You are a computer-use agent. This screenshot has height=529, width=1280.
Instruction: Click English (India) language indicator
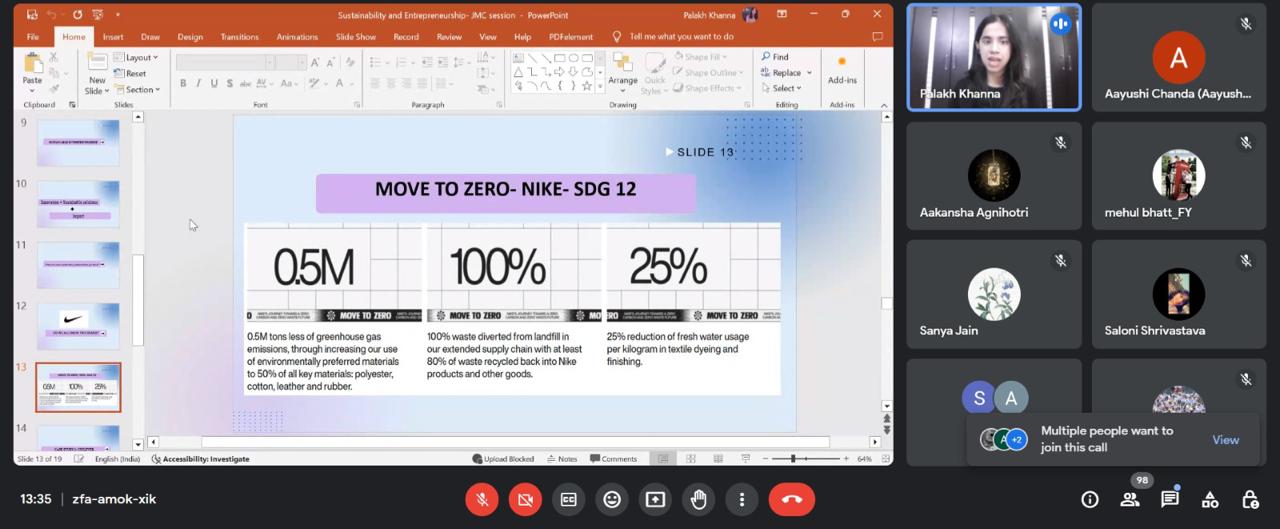pos(117,459)
